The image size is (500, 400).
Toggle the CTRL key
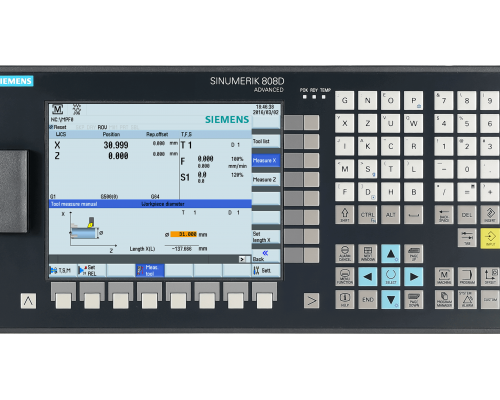368,215
